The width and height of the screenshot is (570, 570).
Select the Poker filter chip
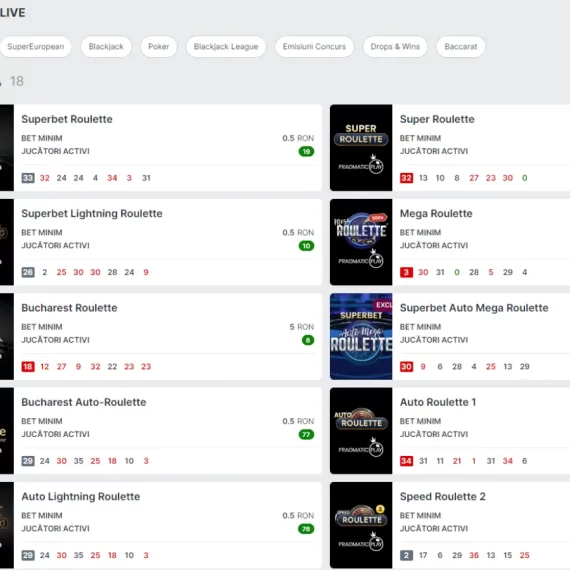(158, 47)
